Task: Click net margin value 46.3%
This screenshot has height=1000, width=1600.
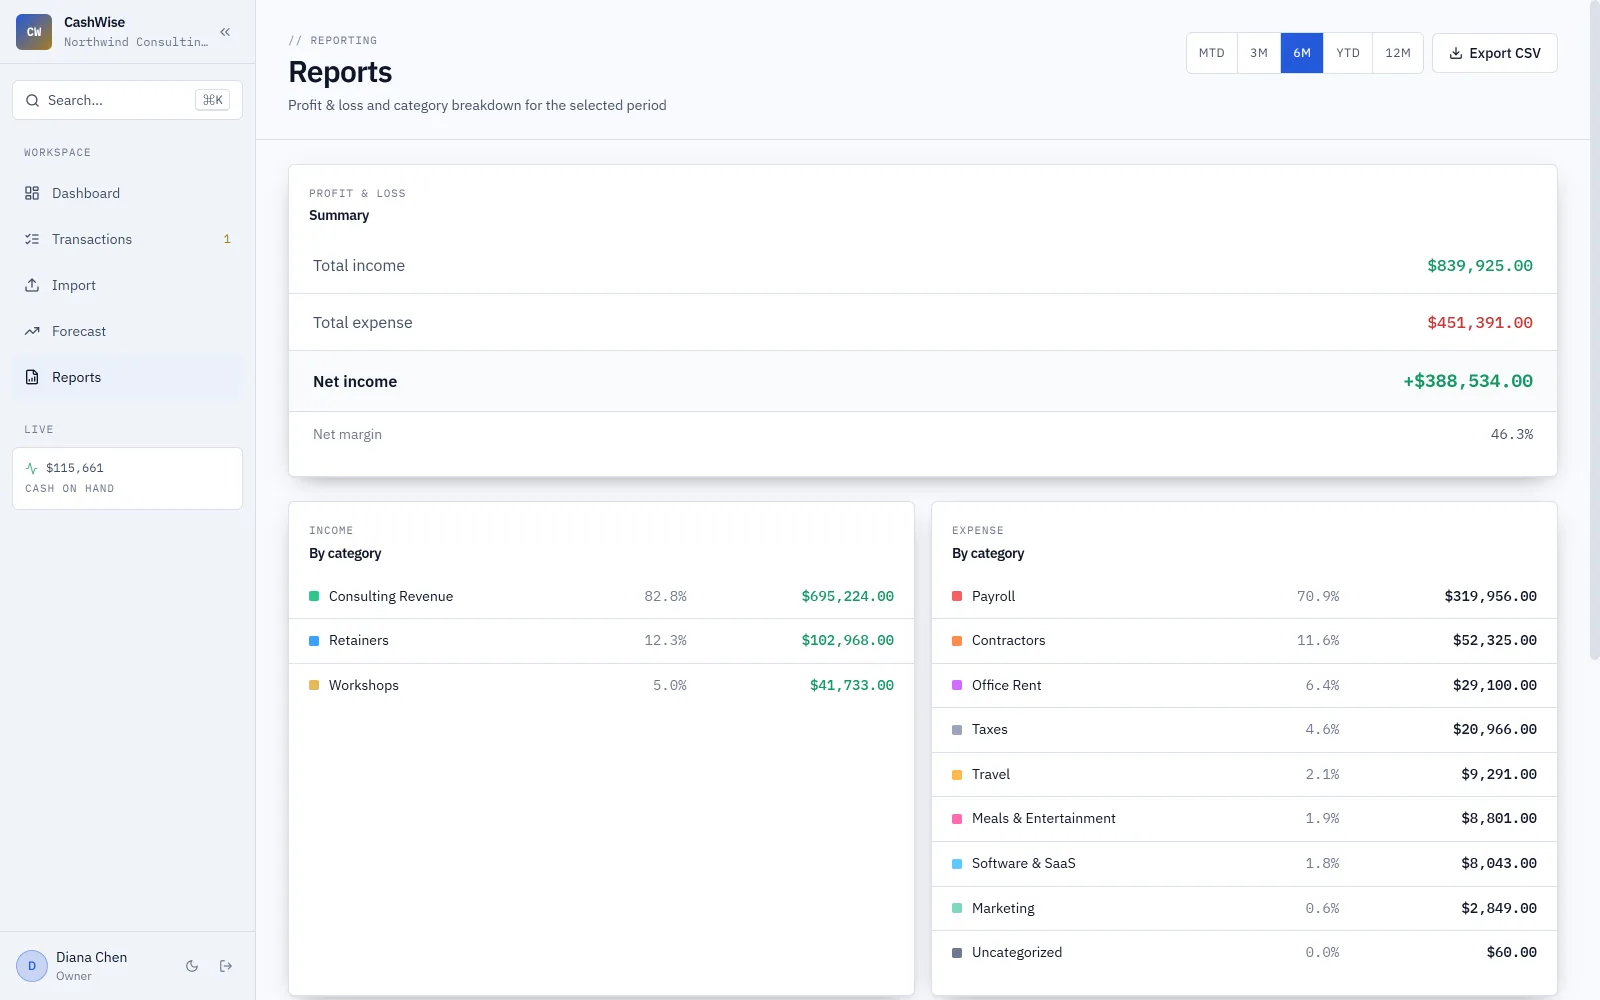Action: click(x=1512, y=434)
